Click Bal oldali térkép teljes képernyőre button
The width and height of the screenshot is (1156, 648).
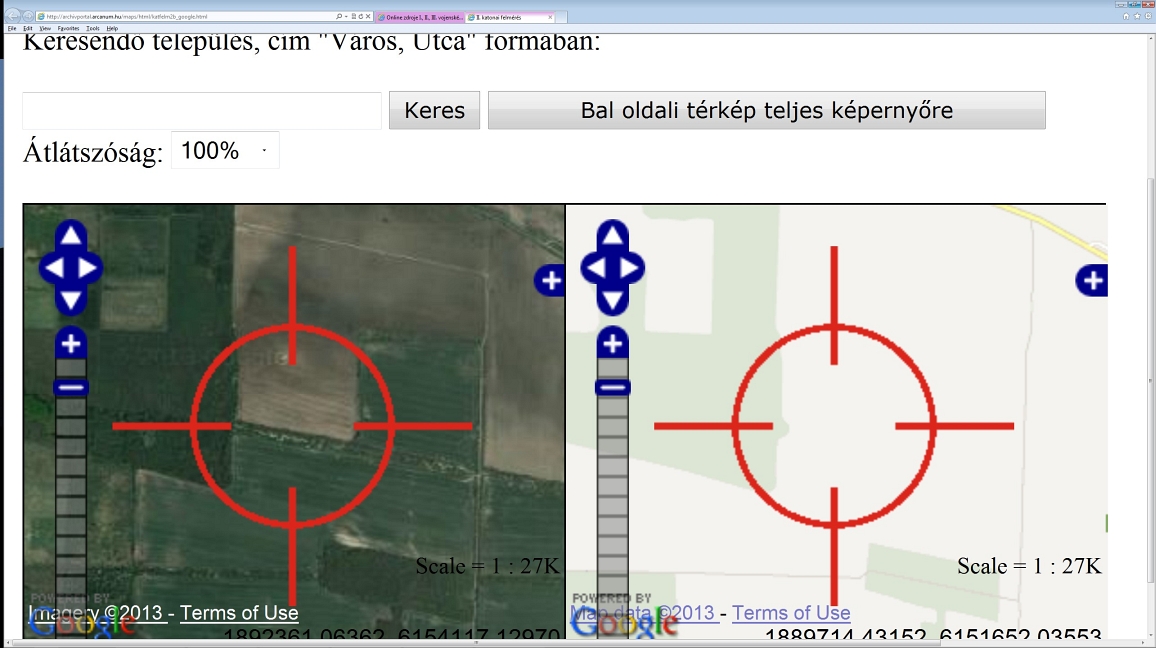click(x=767, y=111)
